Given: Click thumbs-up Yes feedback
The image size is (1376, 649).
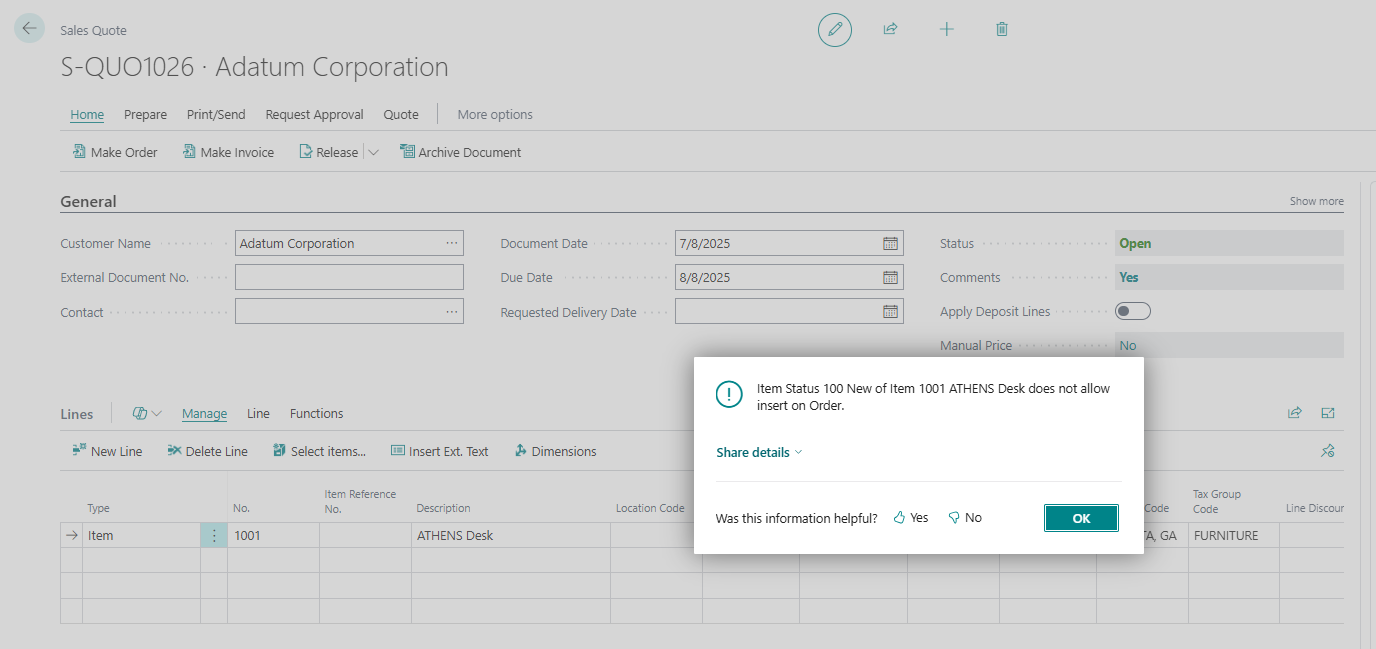Looking at the screenshot, I should [911, 518].
